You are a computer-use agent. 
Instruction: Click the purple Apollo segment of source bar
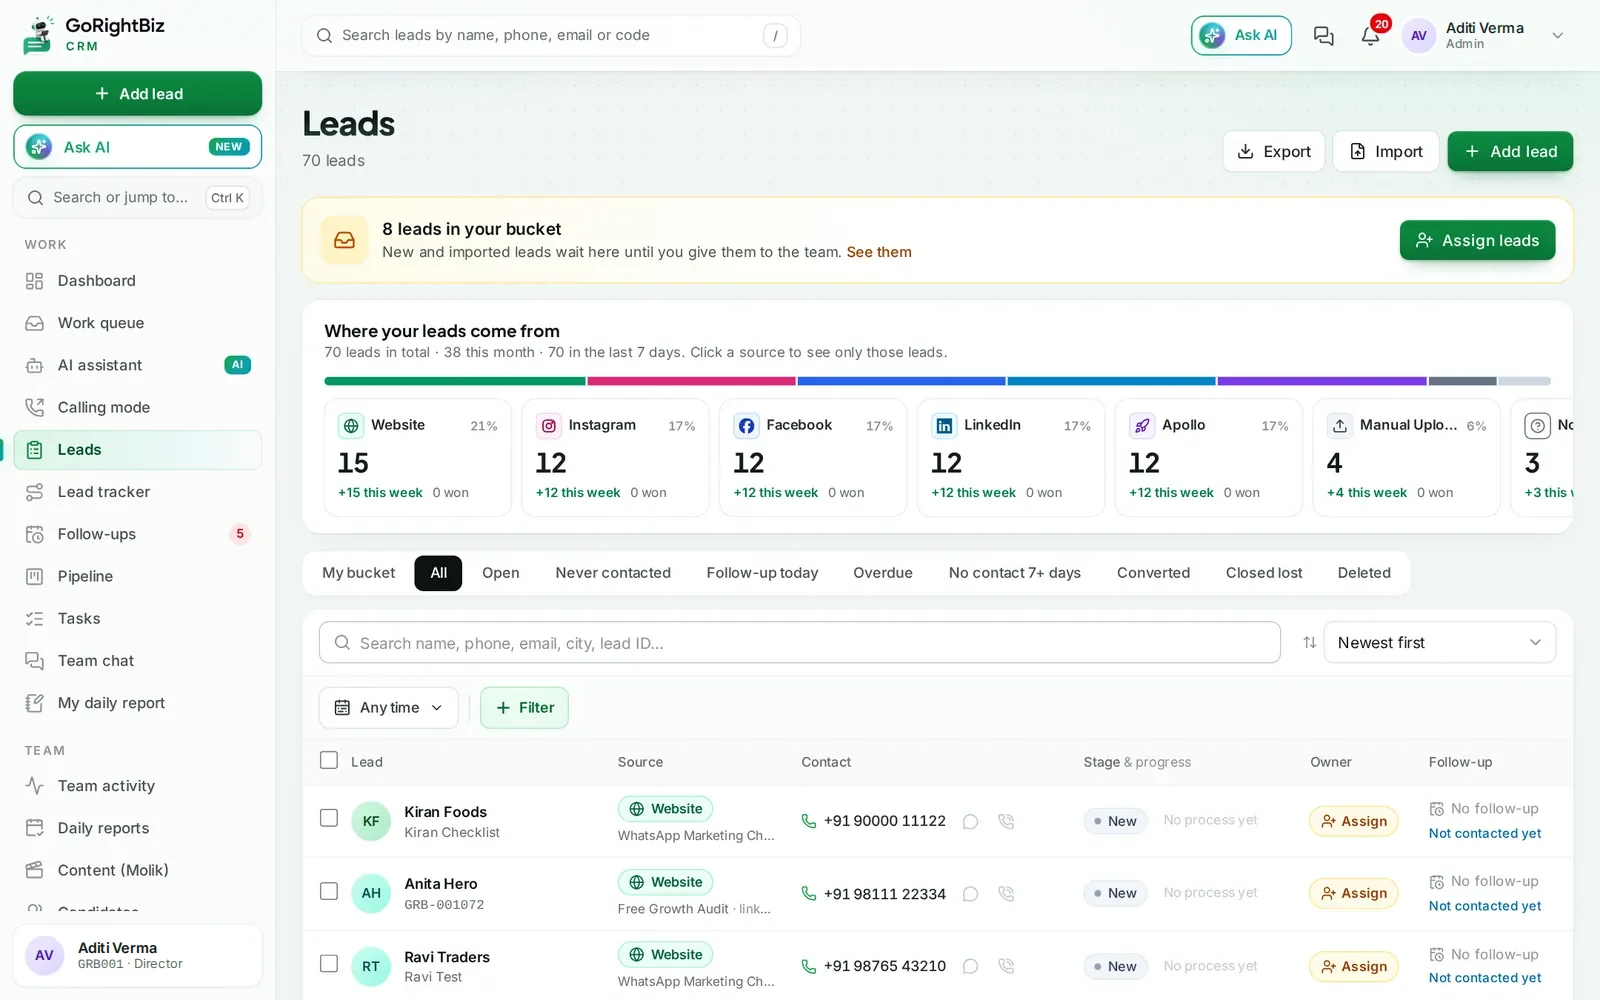pos(1322,381)
